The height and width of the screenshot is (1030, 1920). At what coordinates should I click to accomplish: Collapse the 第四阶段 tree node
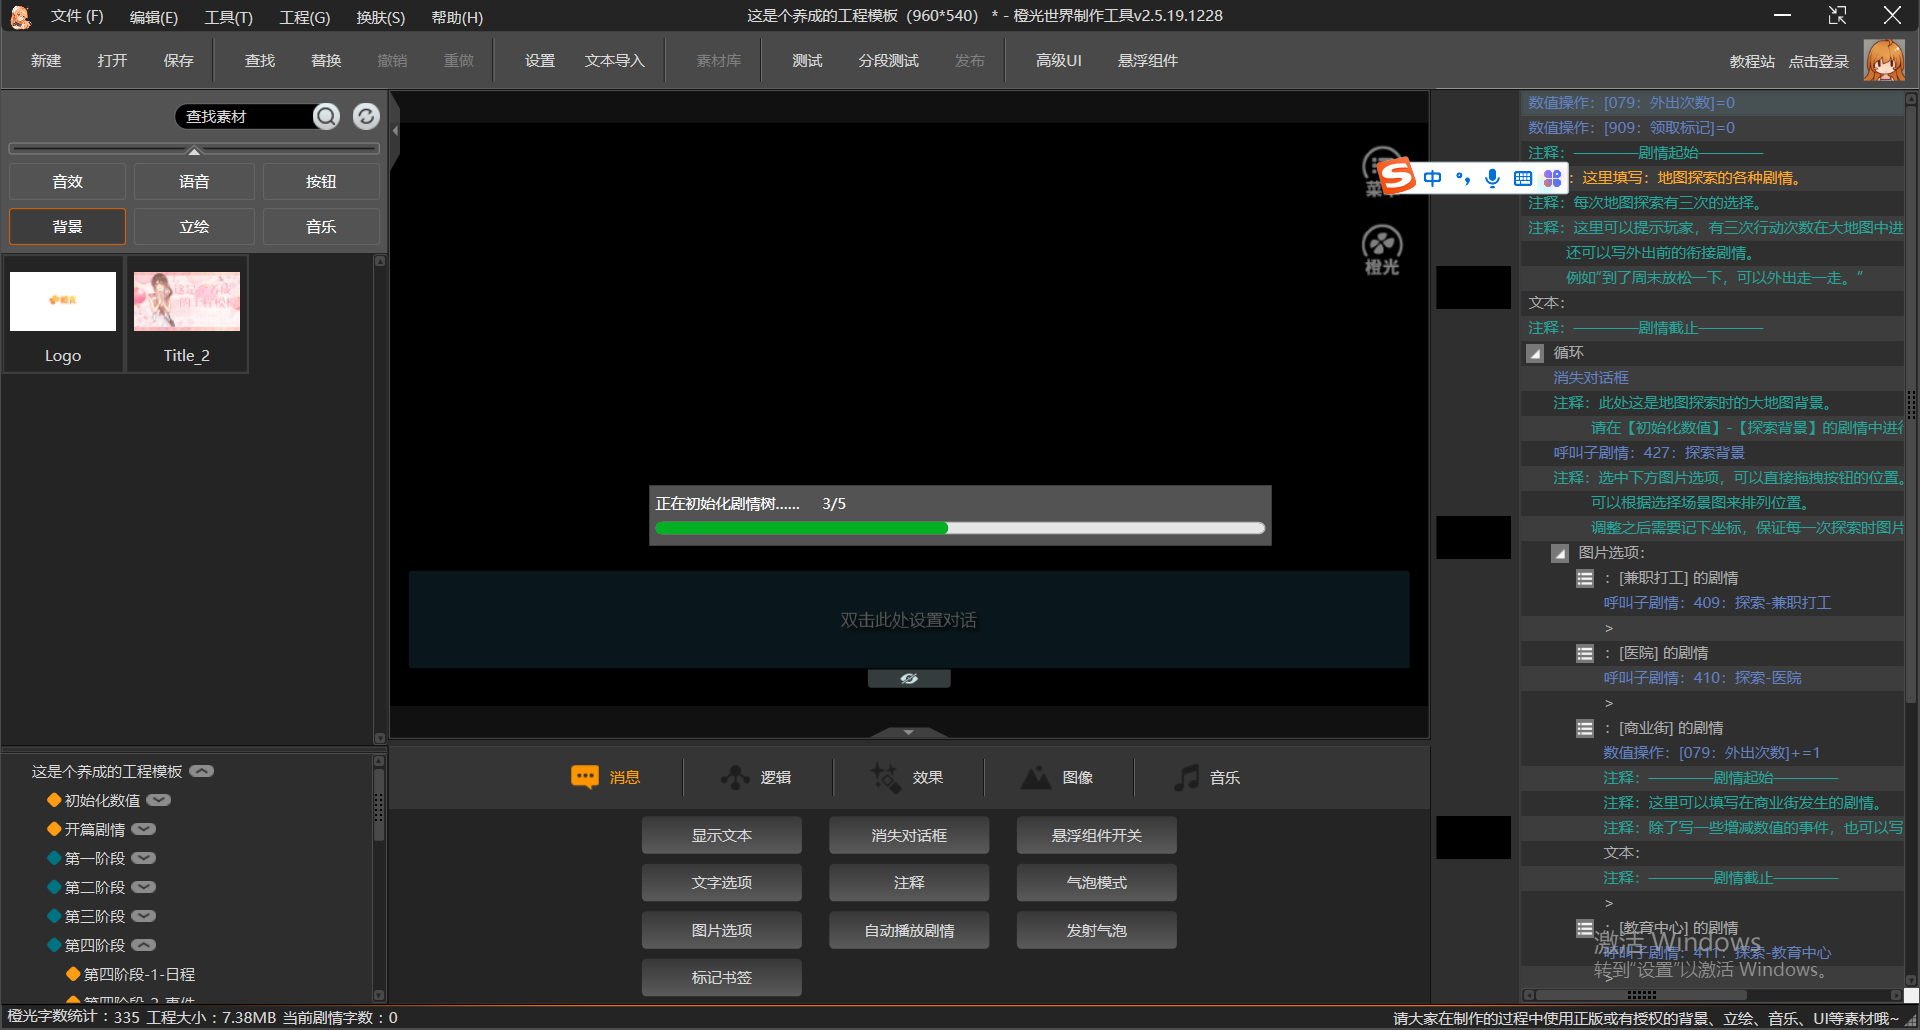tap(144, 945)
